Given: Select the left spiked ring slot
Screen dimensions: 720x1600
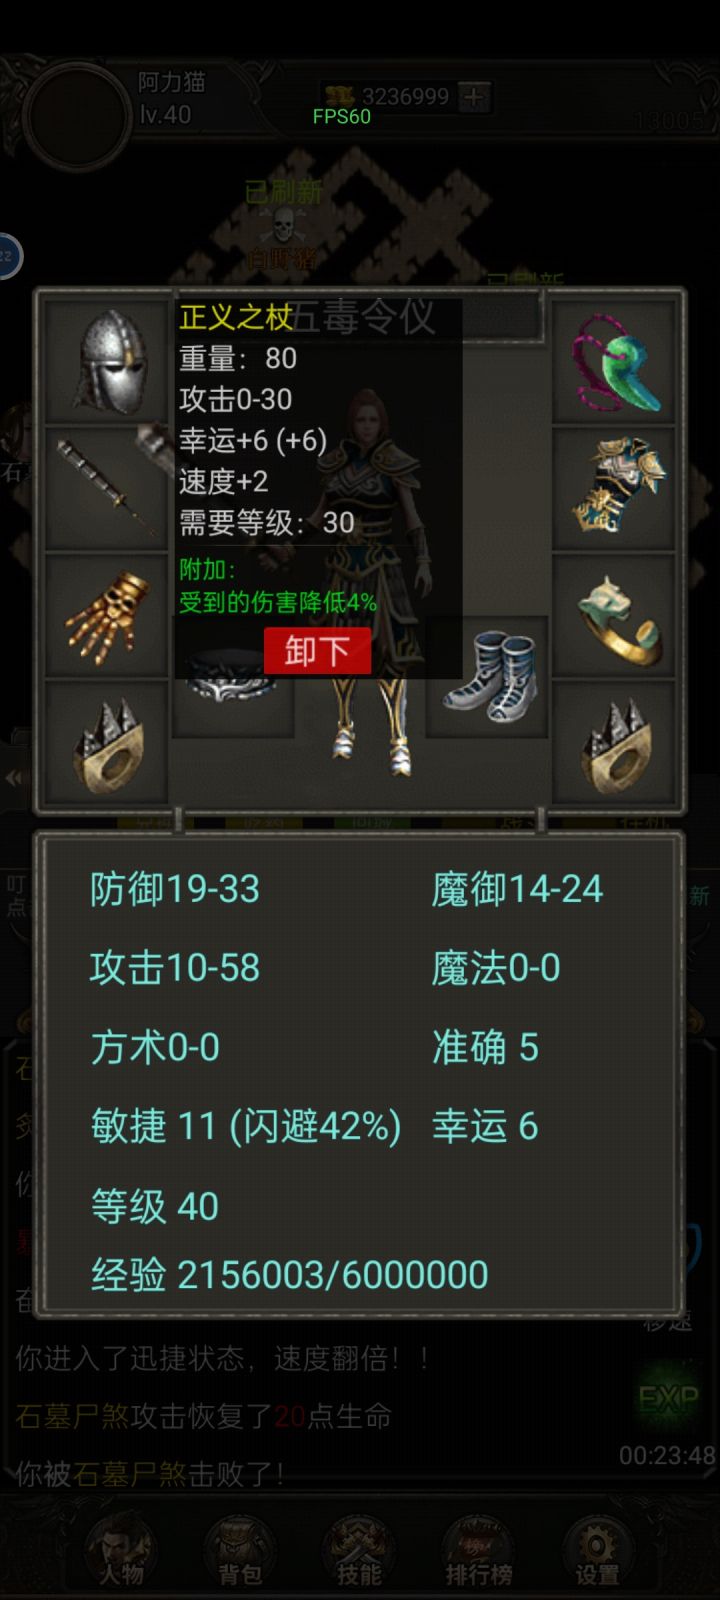Looking at the screenshot, I should tap(107, 741).
